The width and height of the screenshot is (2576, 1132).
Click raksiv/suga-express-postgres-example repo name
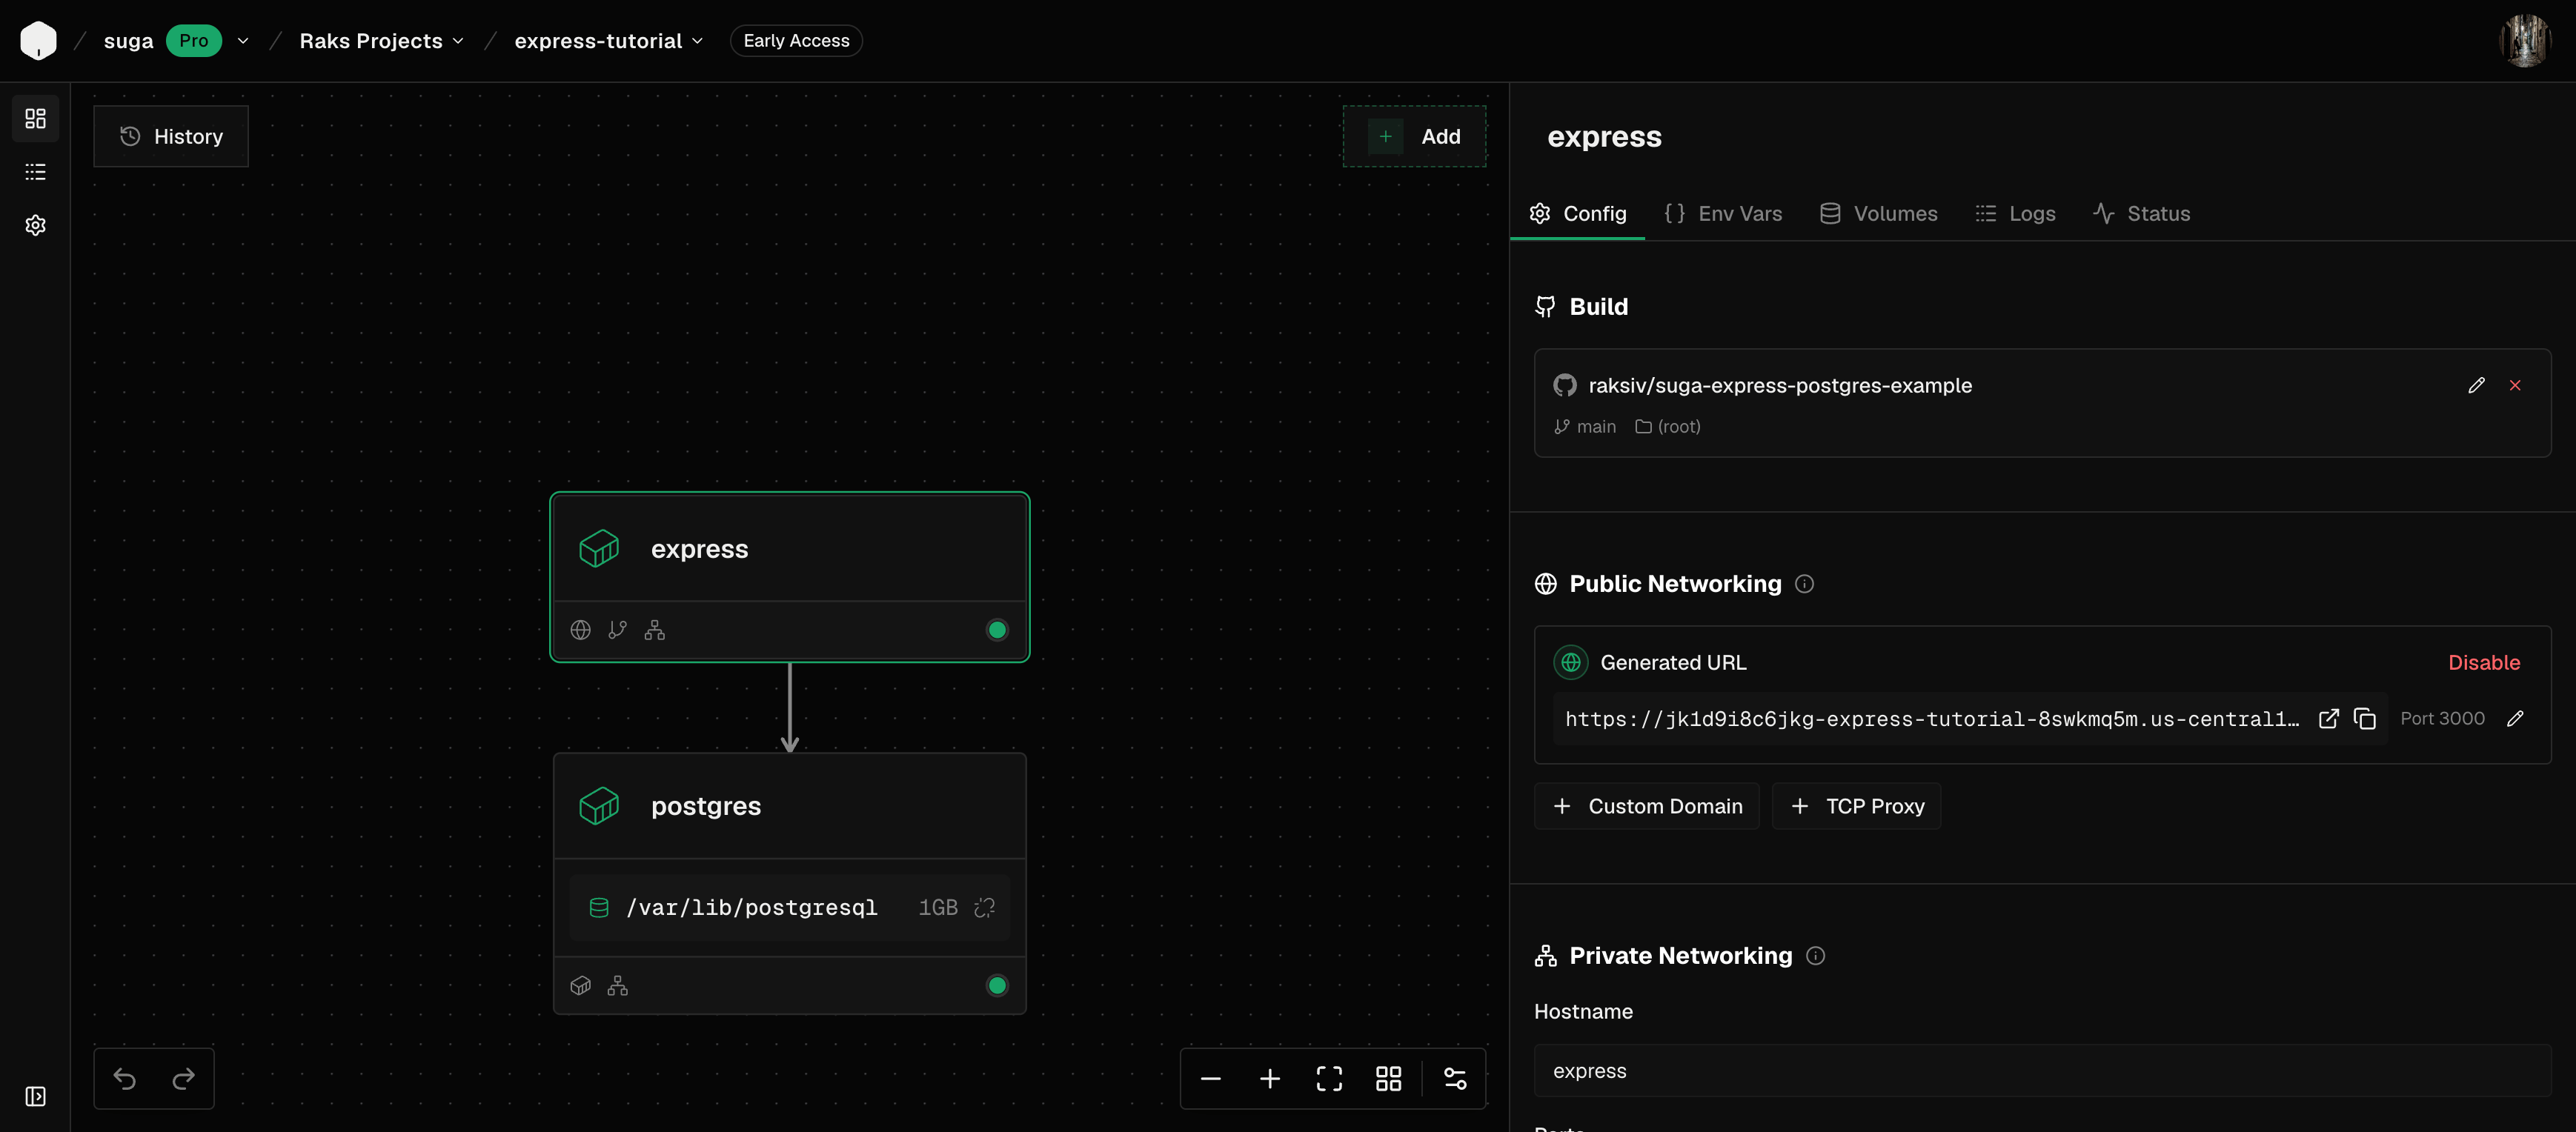pyautogui.click(x=1780, y=385)
